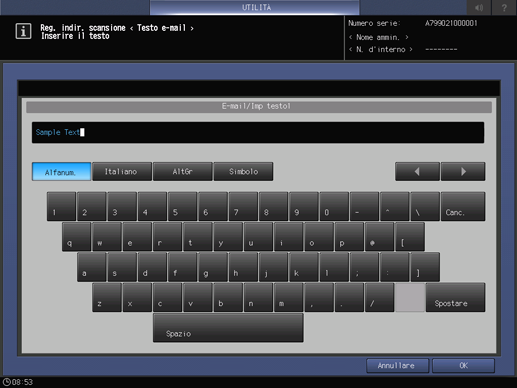
Task: Toggle the Spostare shift key
Action: coord(455,297)
